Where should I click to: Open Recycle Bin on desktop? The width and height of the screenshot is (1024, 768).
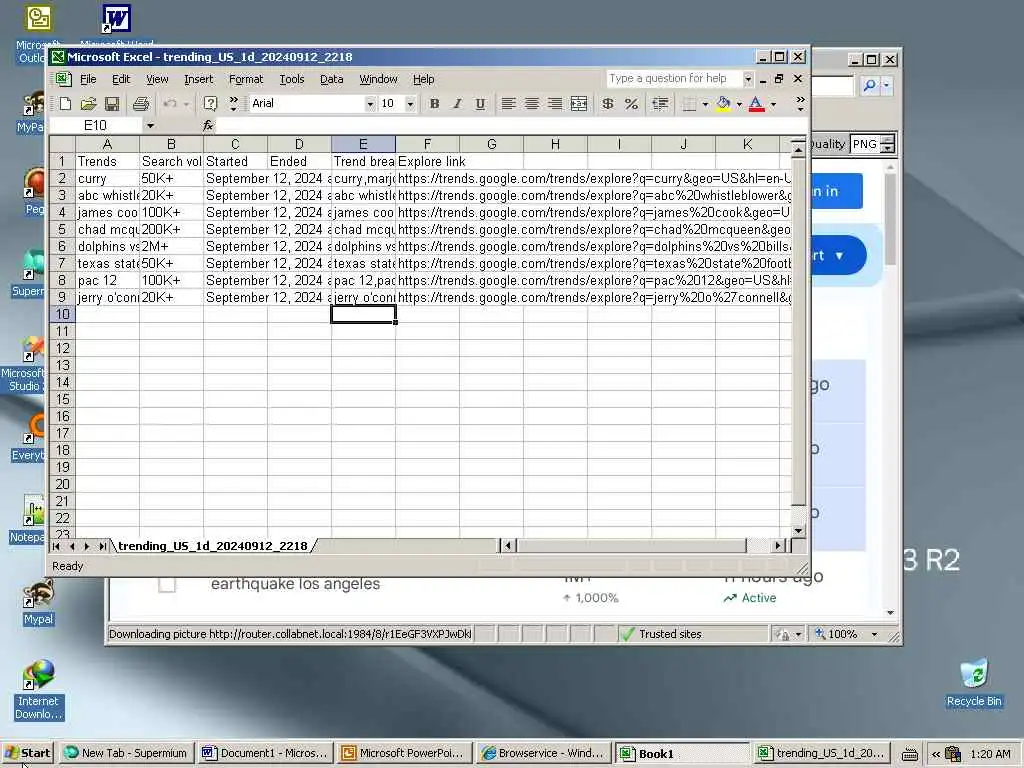click(974, 683)
